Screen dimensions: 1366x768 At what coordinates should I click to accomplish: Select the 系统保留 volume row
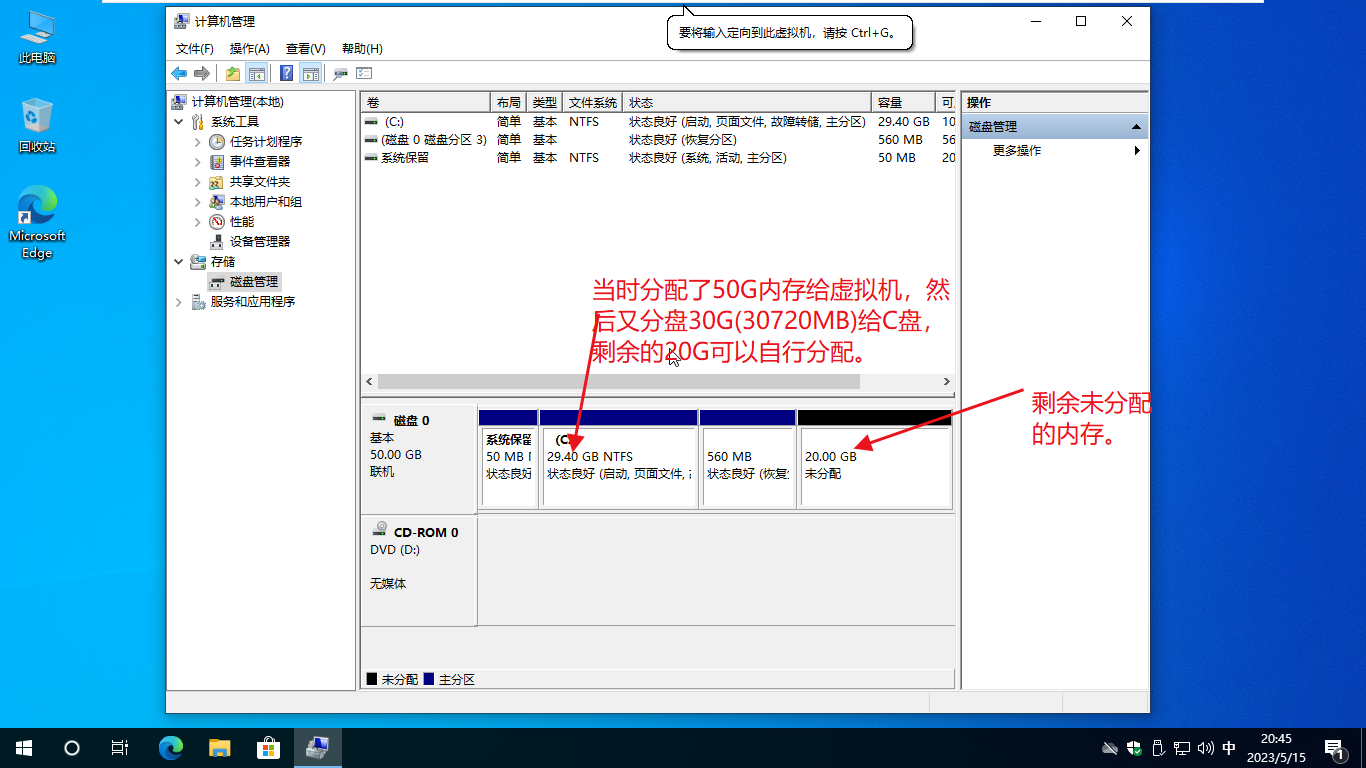click(x=658, y=158)
